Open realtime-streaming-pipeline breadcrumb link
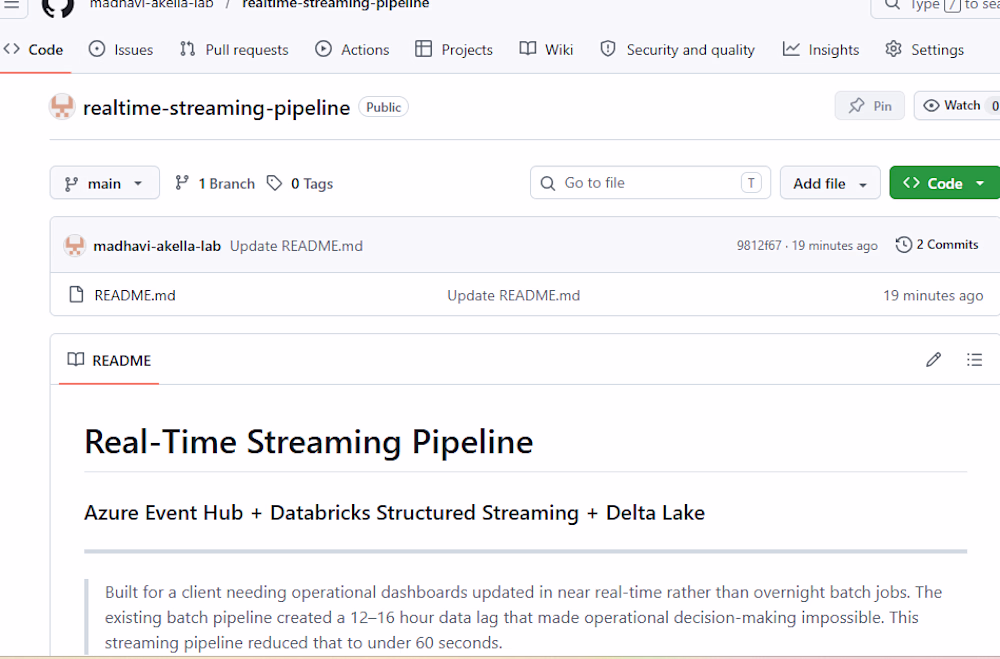 (x=335, y=4)
